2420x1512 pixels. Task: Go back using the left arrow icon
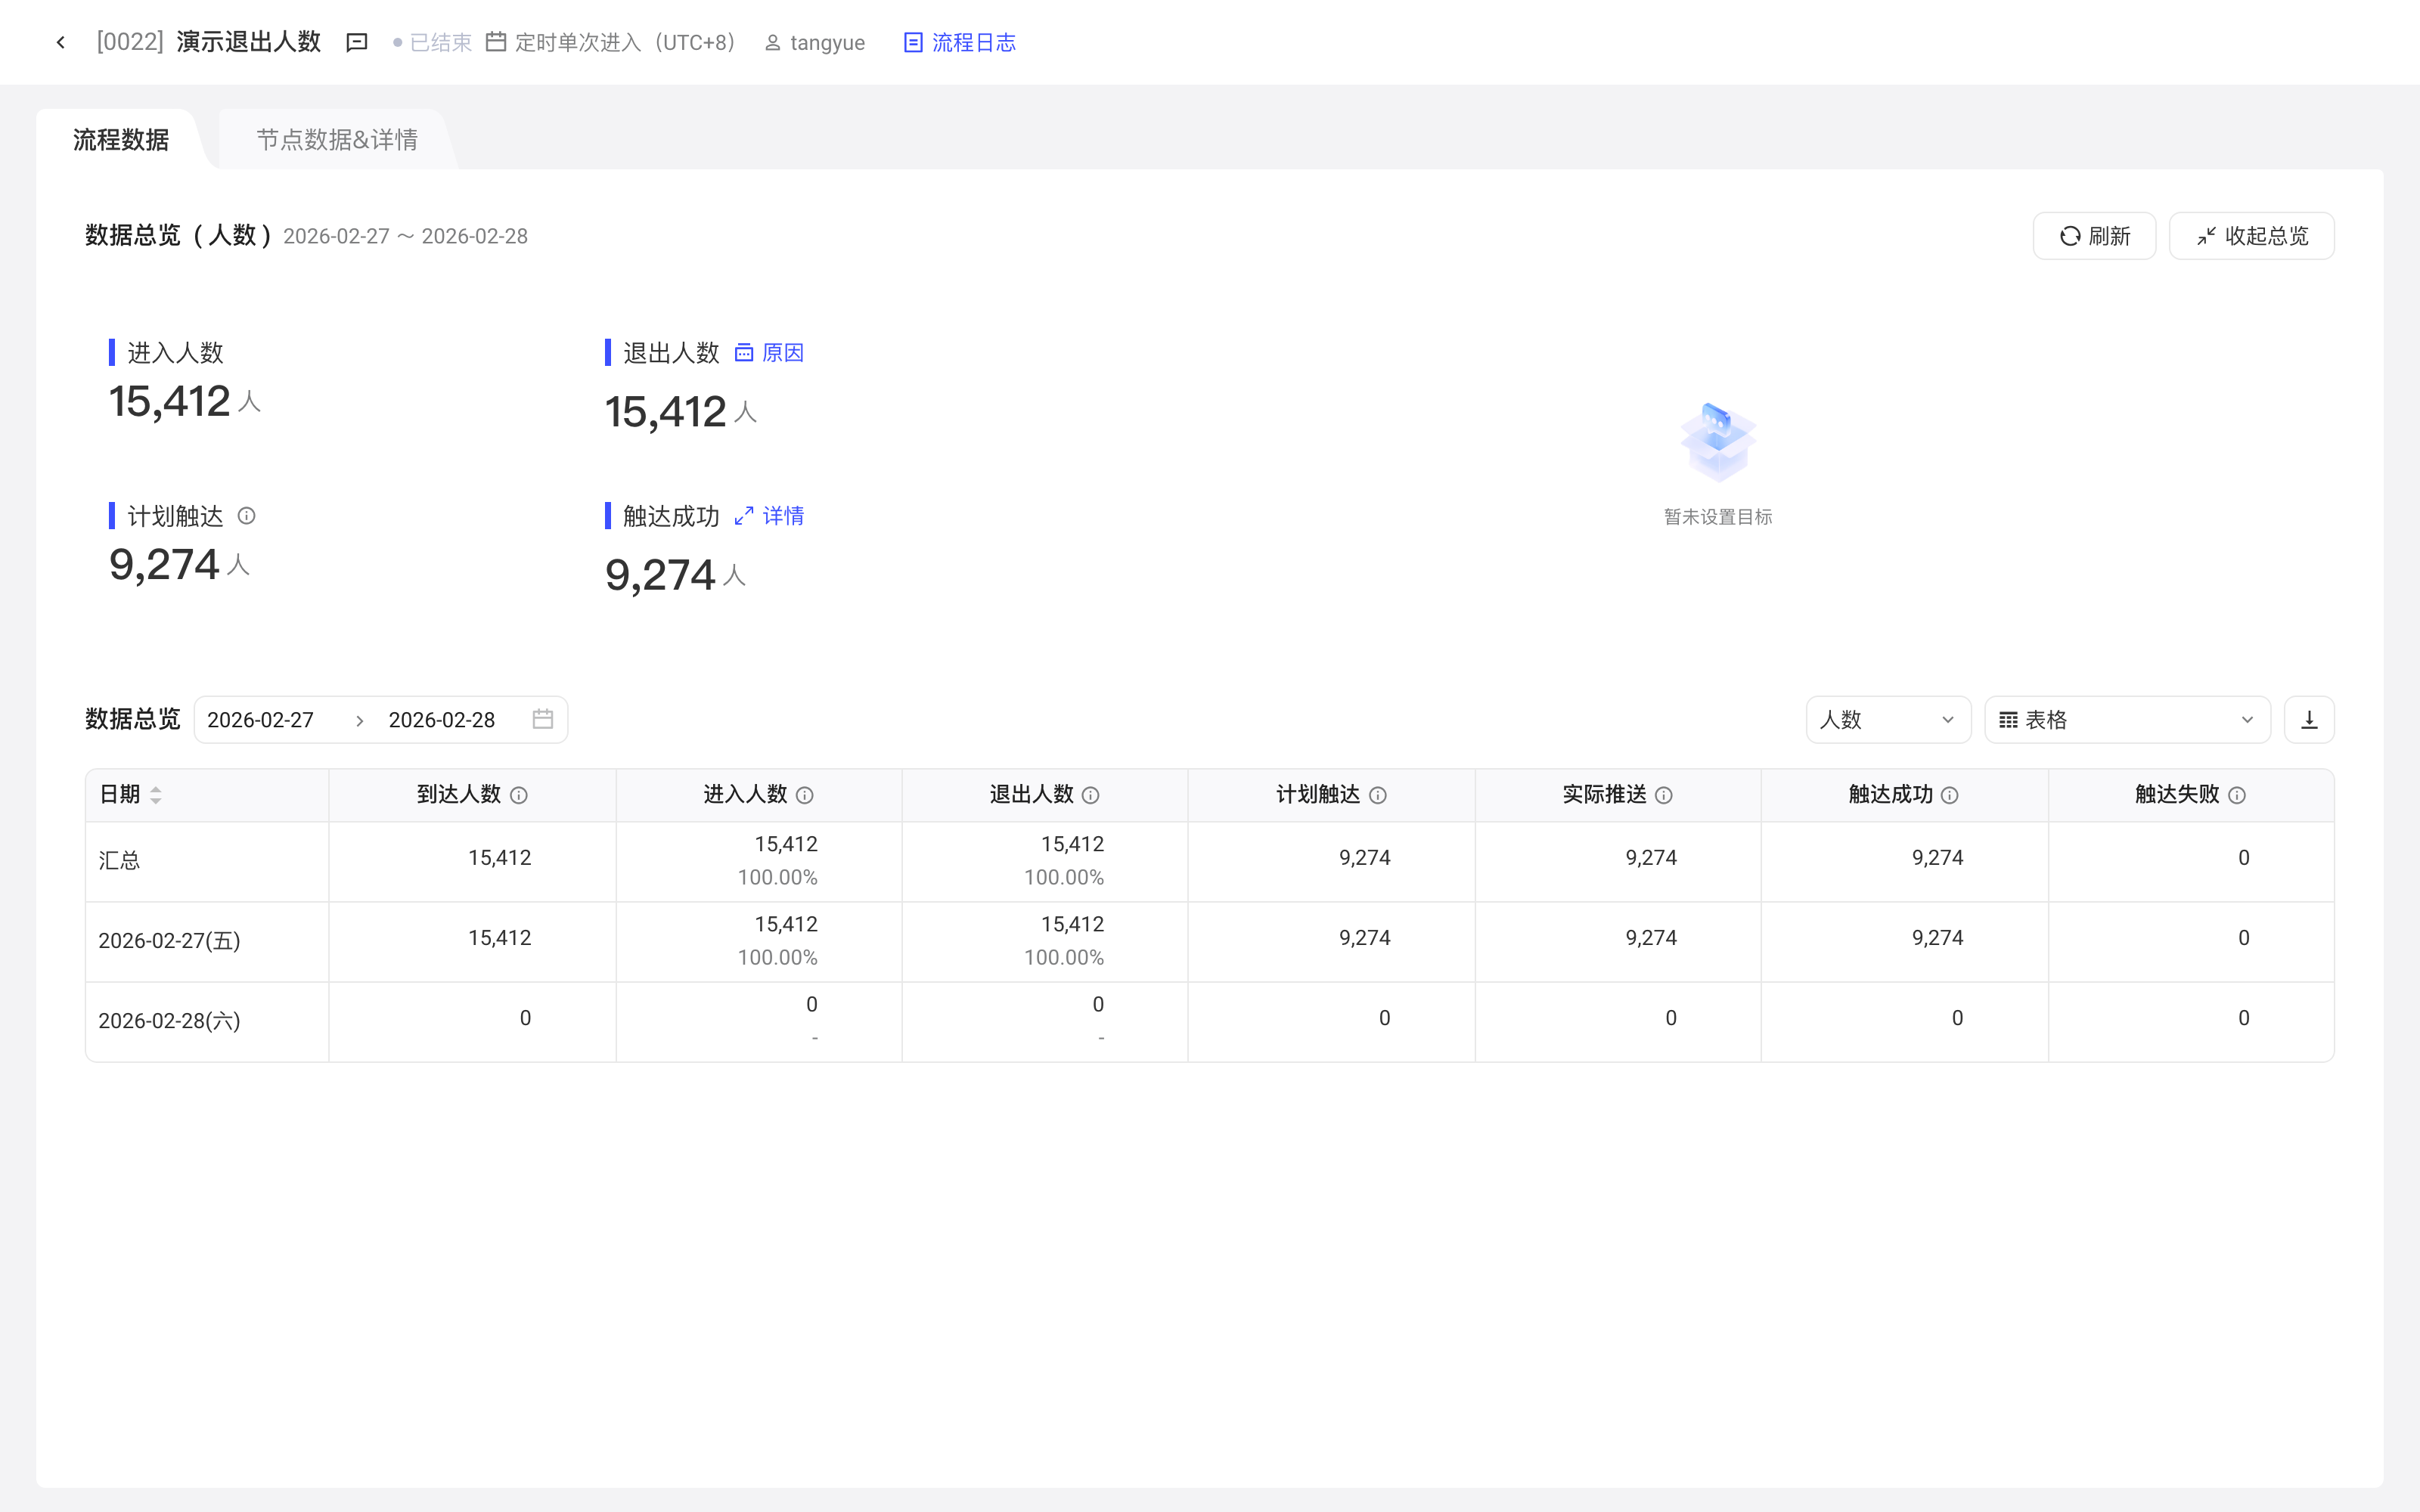(x=61, y=42)
